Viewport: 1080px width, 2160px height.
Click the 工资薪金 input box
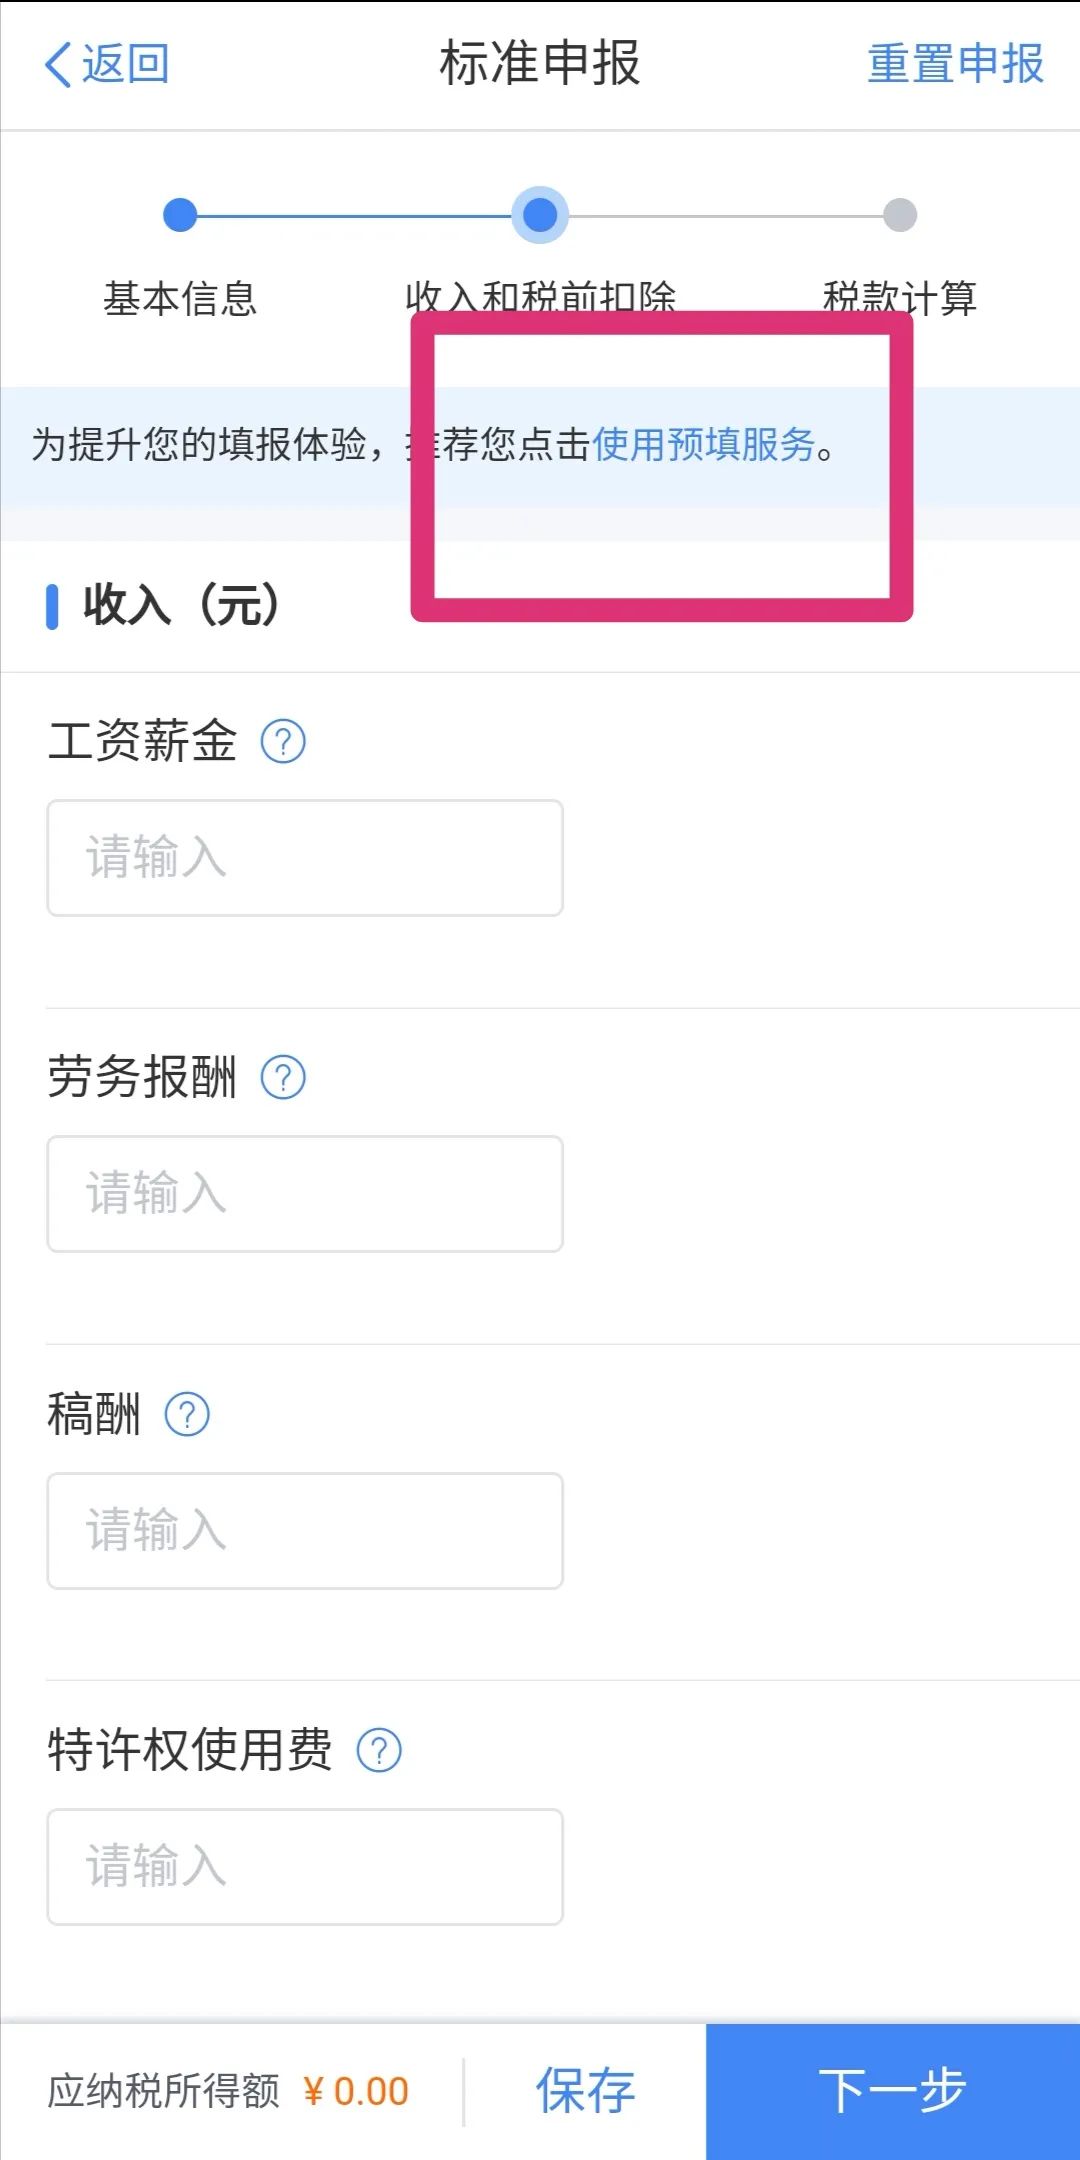coord(304,856)
